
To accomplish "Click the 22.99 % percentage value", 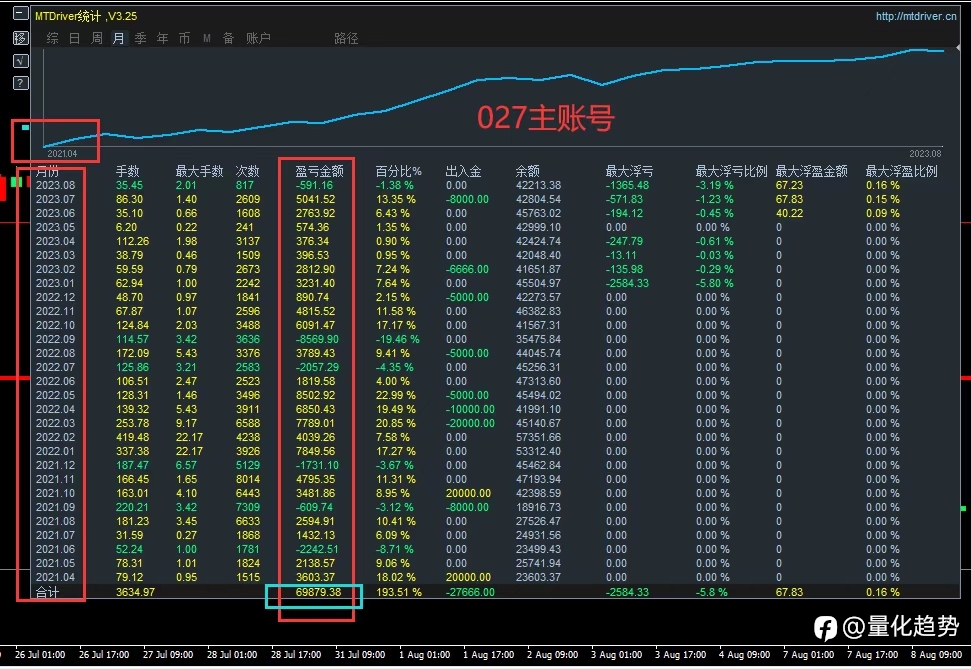I will (396, 395).
